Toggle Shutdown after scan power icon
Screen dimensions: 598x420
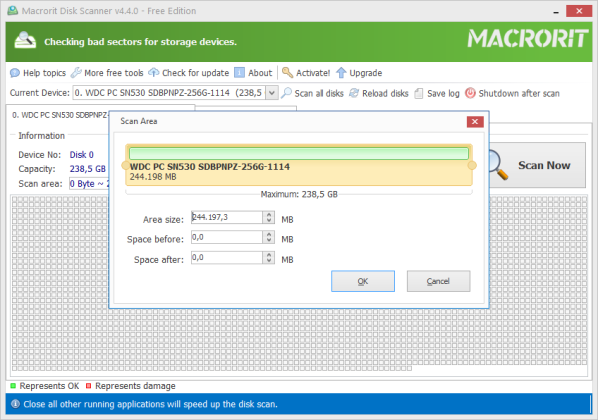coord(470,93)
